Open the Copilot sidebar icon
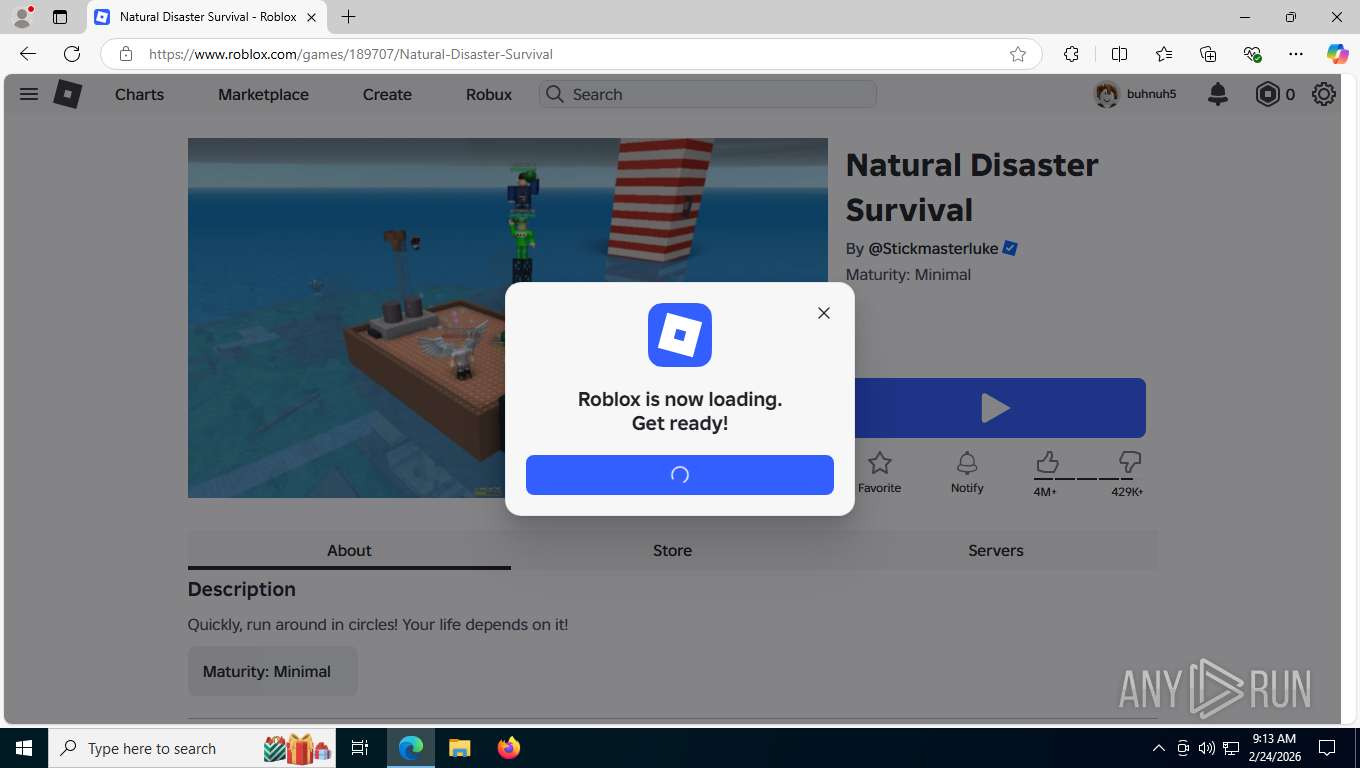1360x768 pixels. click(x=1337, y=54)
